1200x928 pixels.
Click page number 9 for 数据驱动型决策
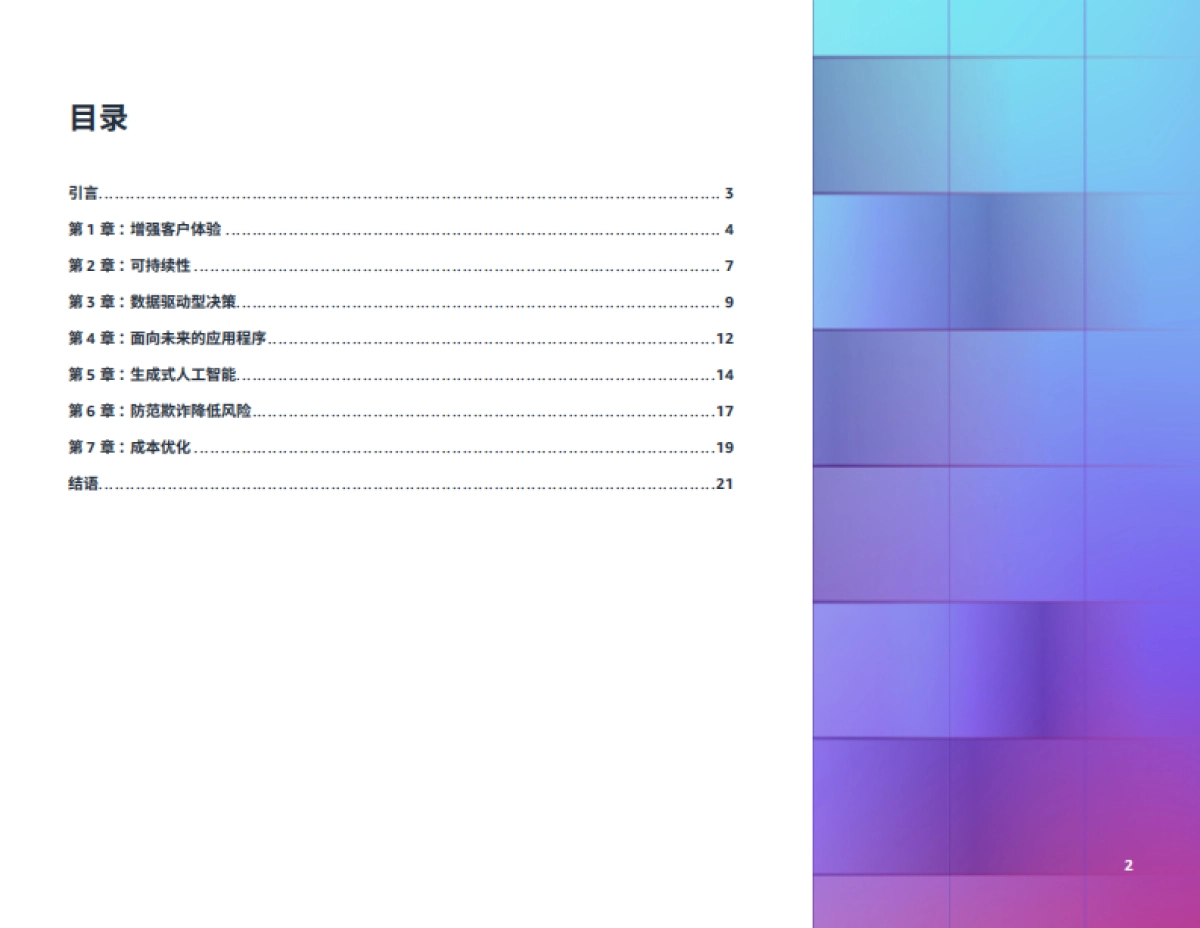coord(729,302)
